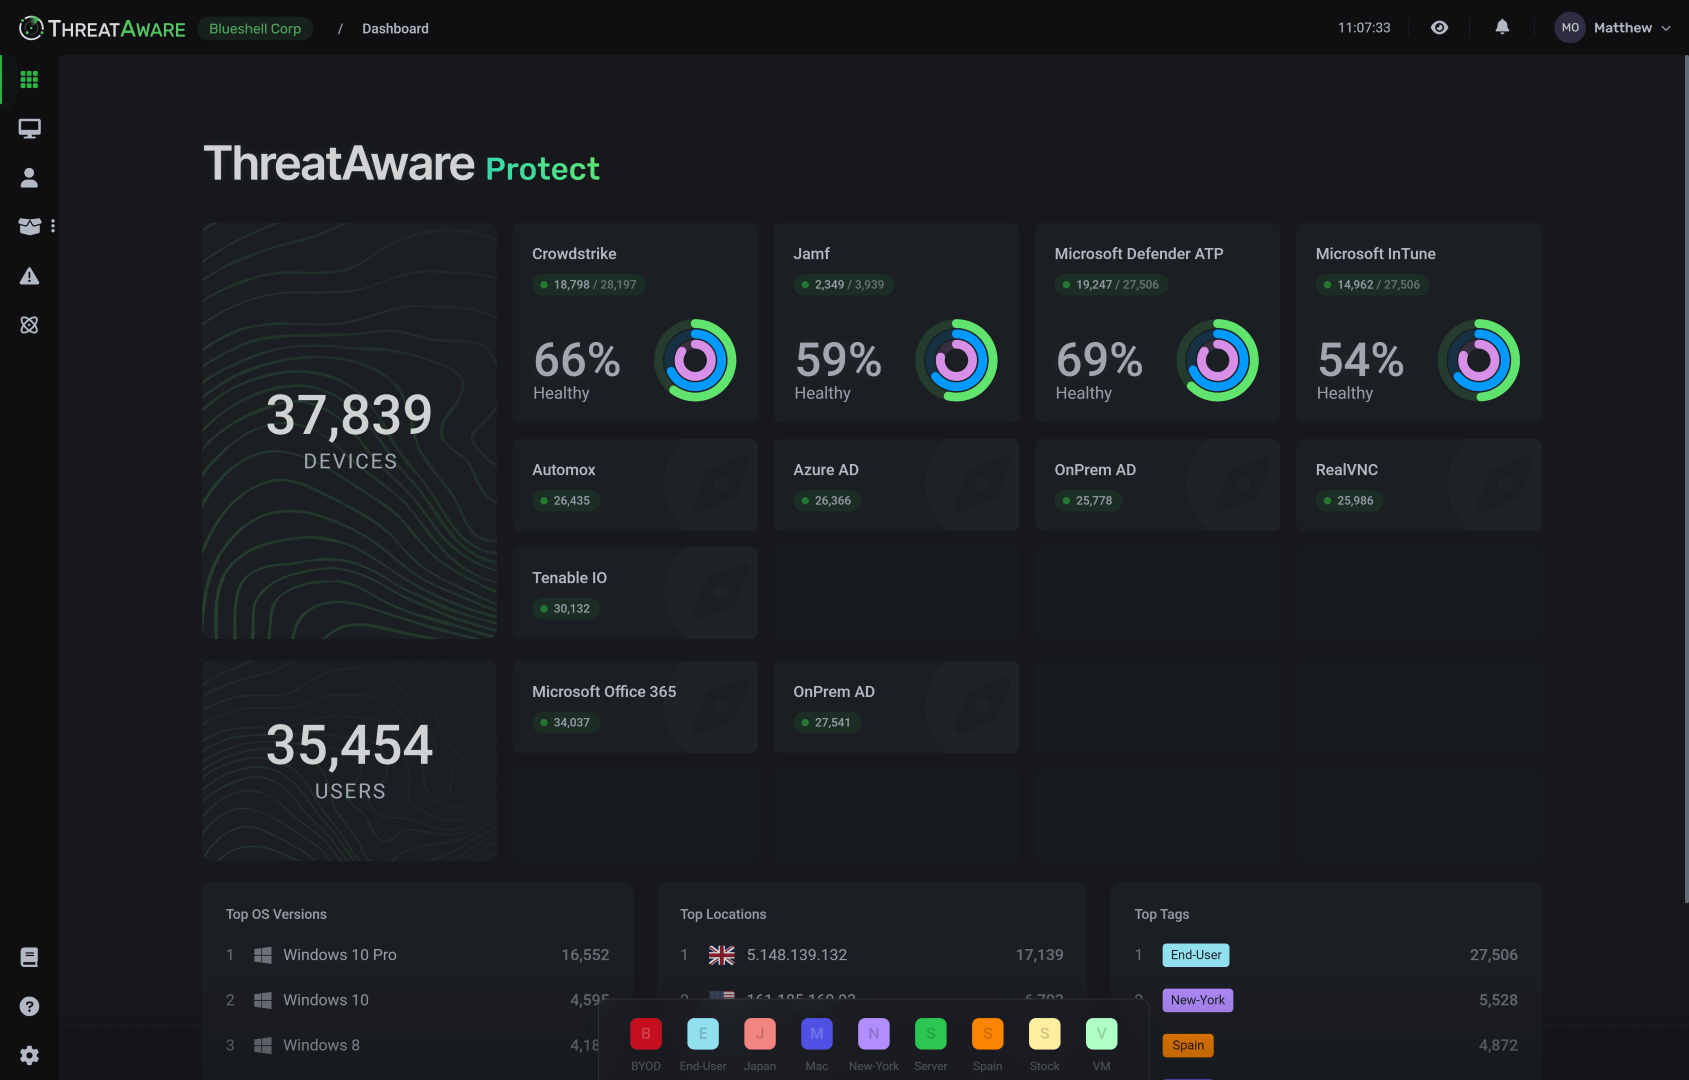
Task: Expand the Matthew user account menu
Action: (x=1612, y=28)
